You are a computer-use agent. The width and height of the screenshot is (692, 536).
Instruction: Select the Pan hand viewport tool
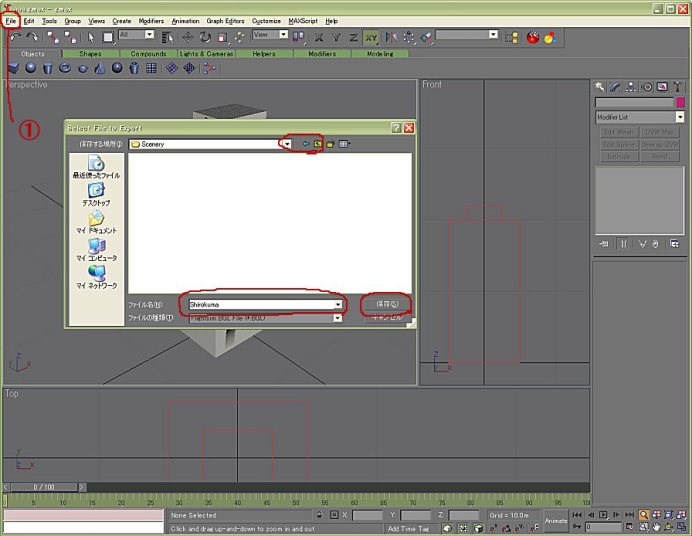657,527
